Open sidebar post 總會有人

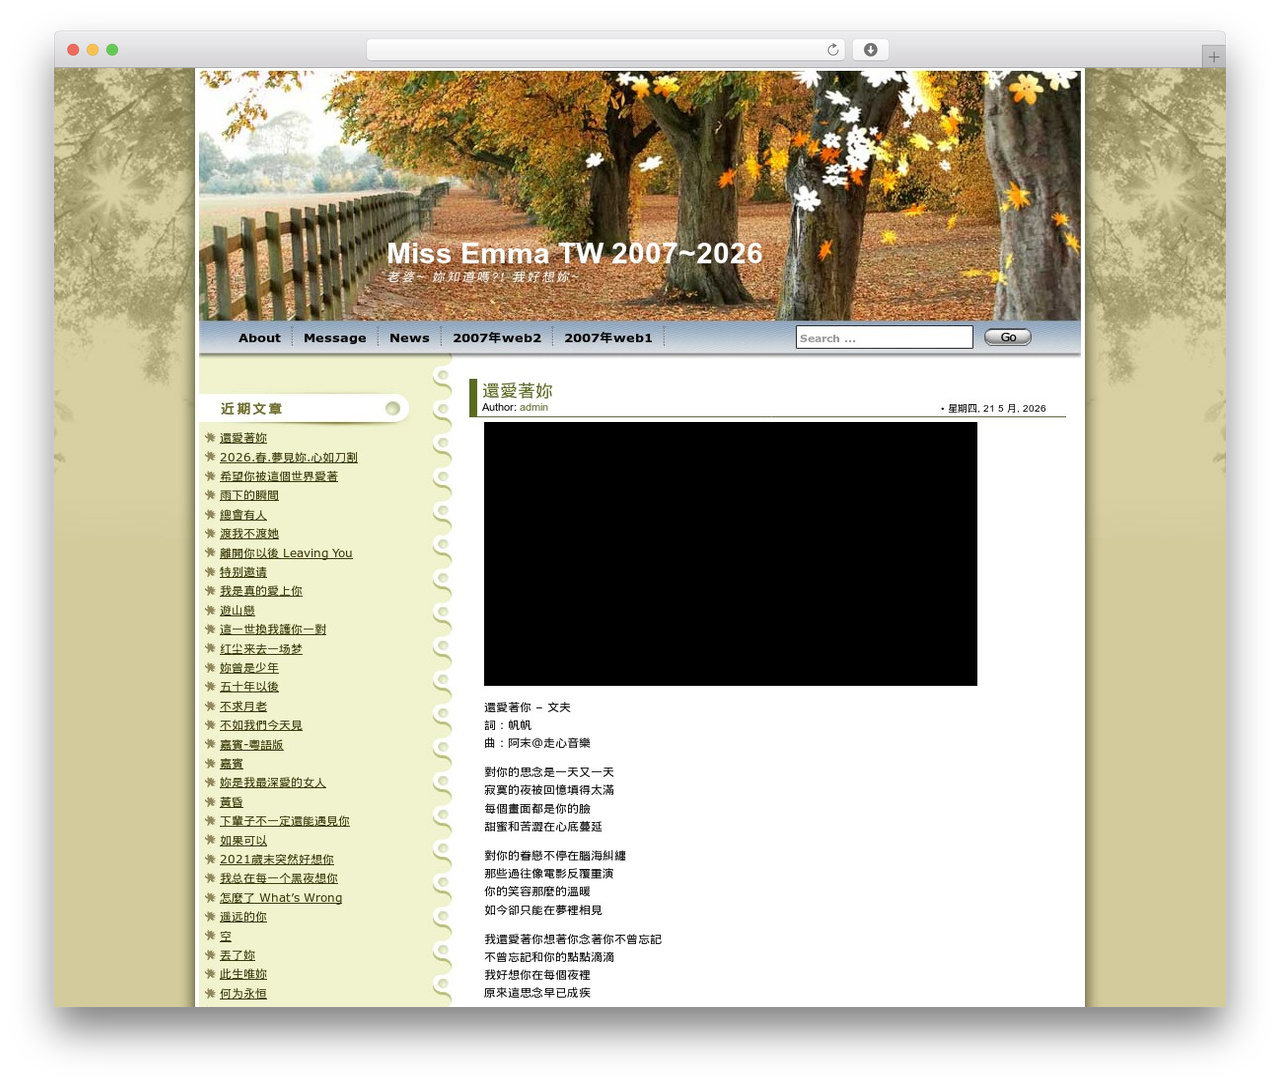pyautogui.click(x=243, y=515)
